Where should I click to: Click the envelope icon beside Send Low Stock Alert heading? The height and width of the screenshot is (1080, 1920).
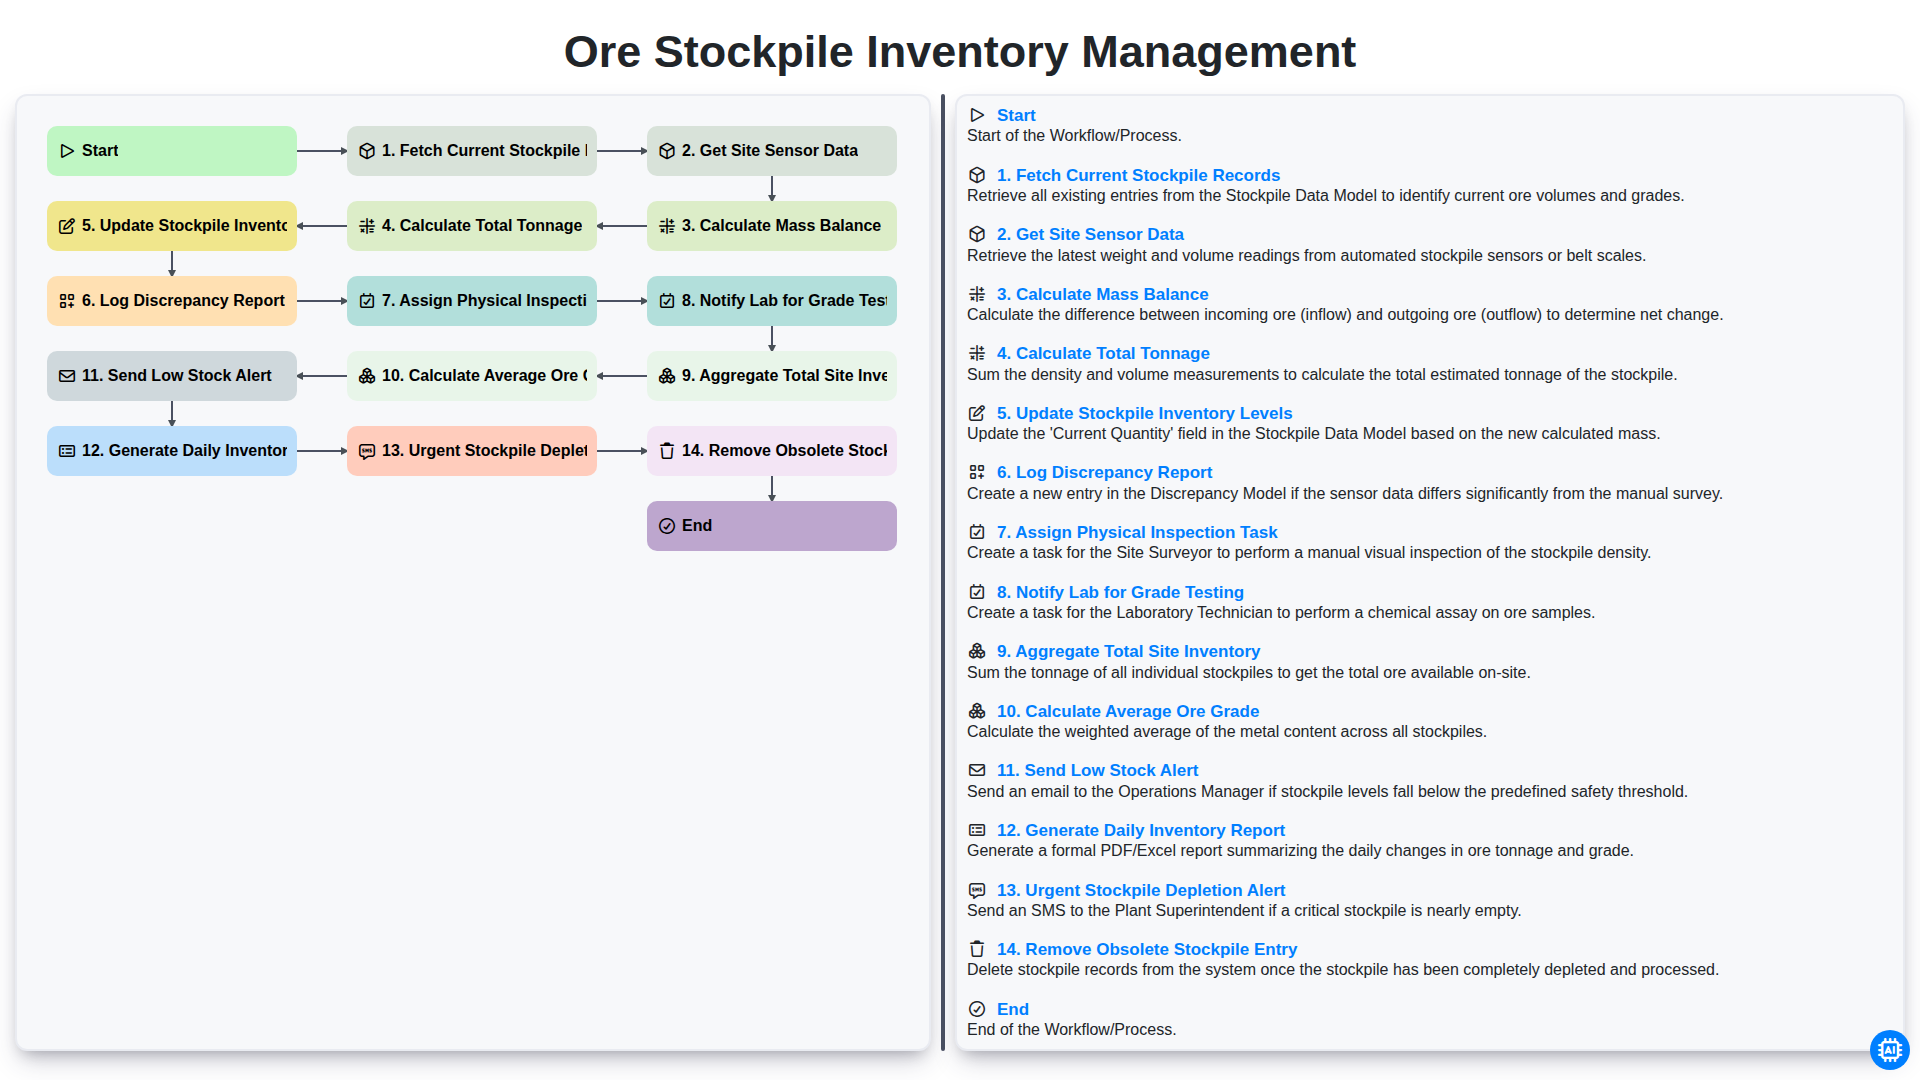pyautogui.click(x=977, y=770)
